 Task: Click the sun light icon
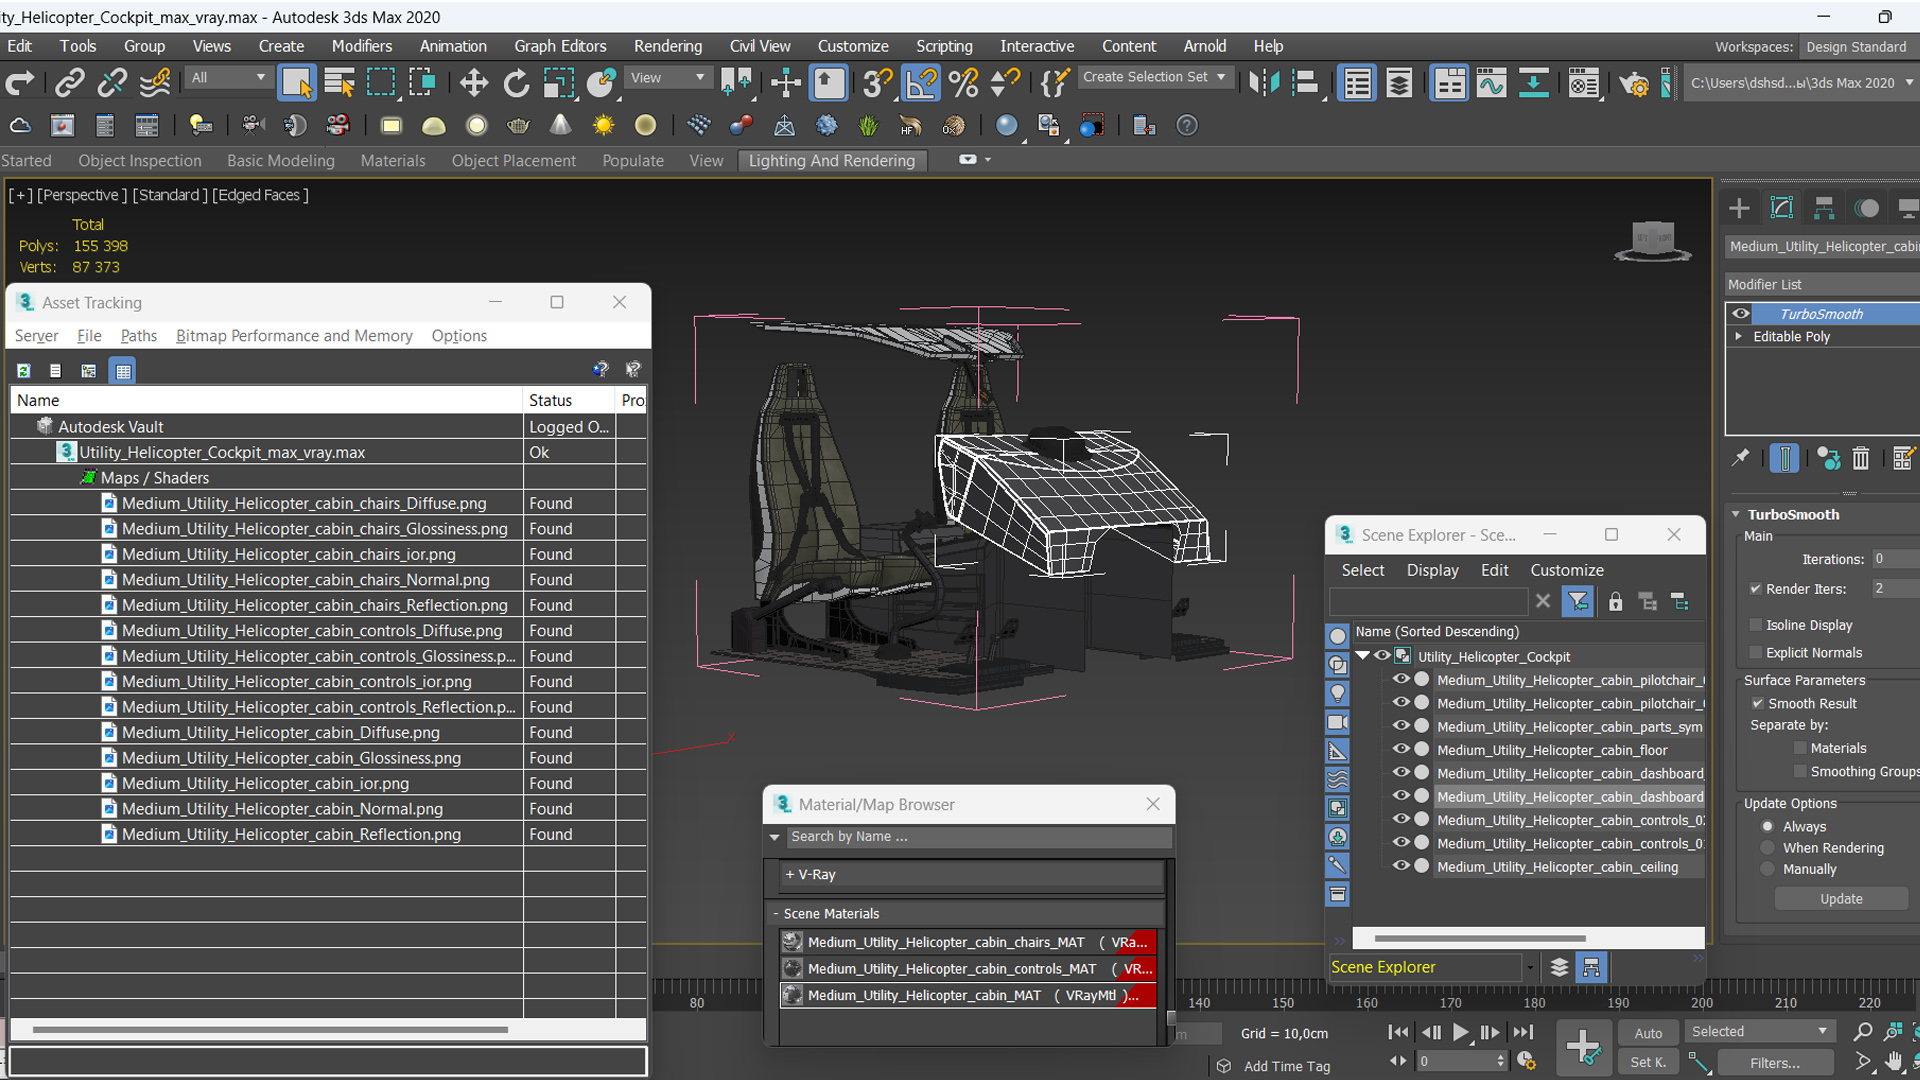coord(603,125)
